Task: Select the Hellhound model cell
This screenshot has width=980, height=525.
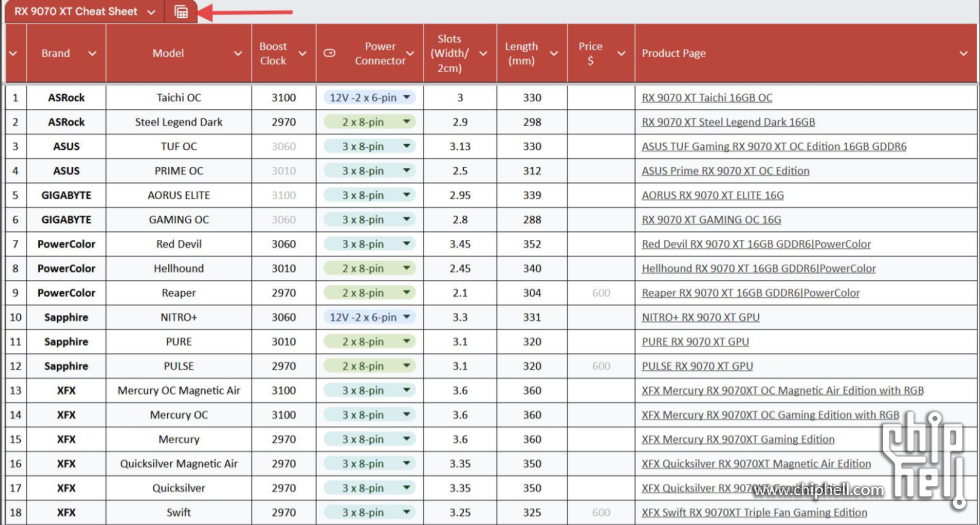Action: click(x=179, y=268)
